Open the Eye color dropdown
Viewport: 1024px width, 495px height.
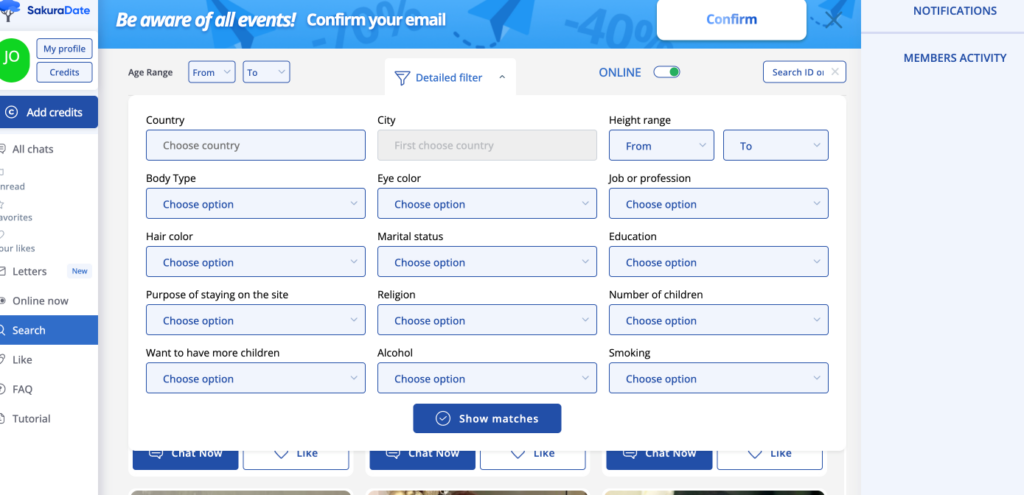(x=487, y=204)
